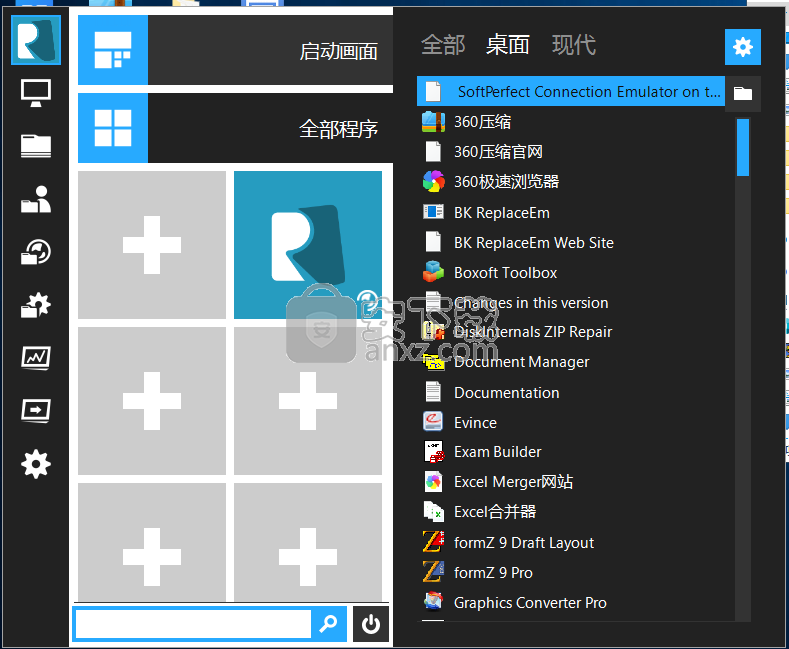This screenshot has width=789, height=649.
Task: Open the folder with gear sidebar icon
Action: point(36,305)
